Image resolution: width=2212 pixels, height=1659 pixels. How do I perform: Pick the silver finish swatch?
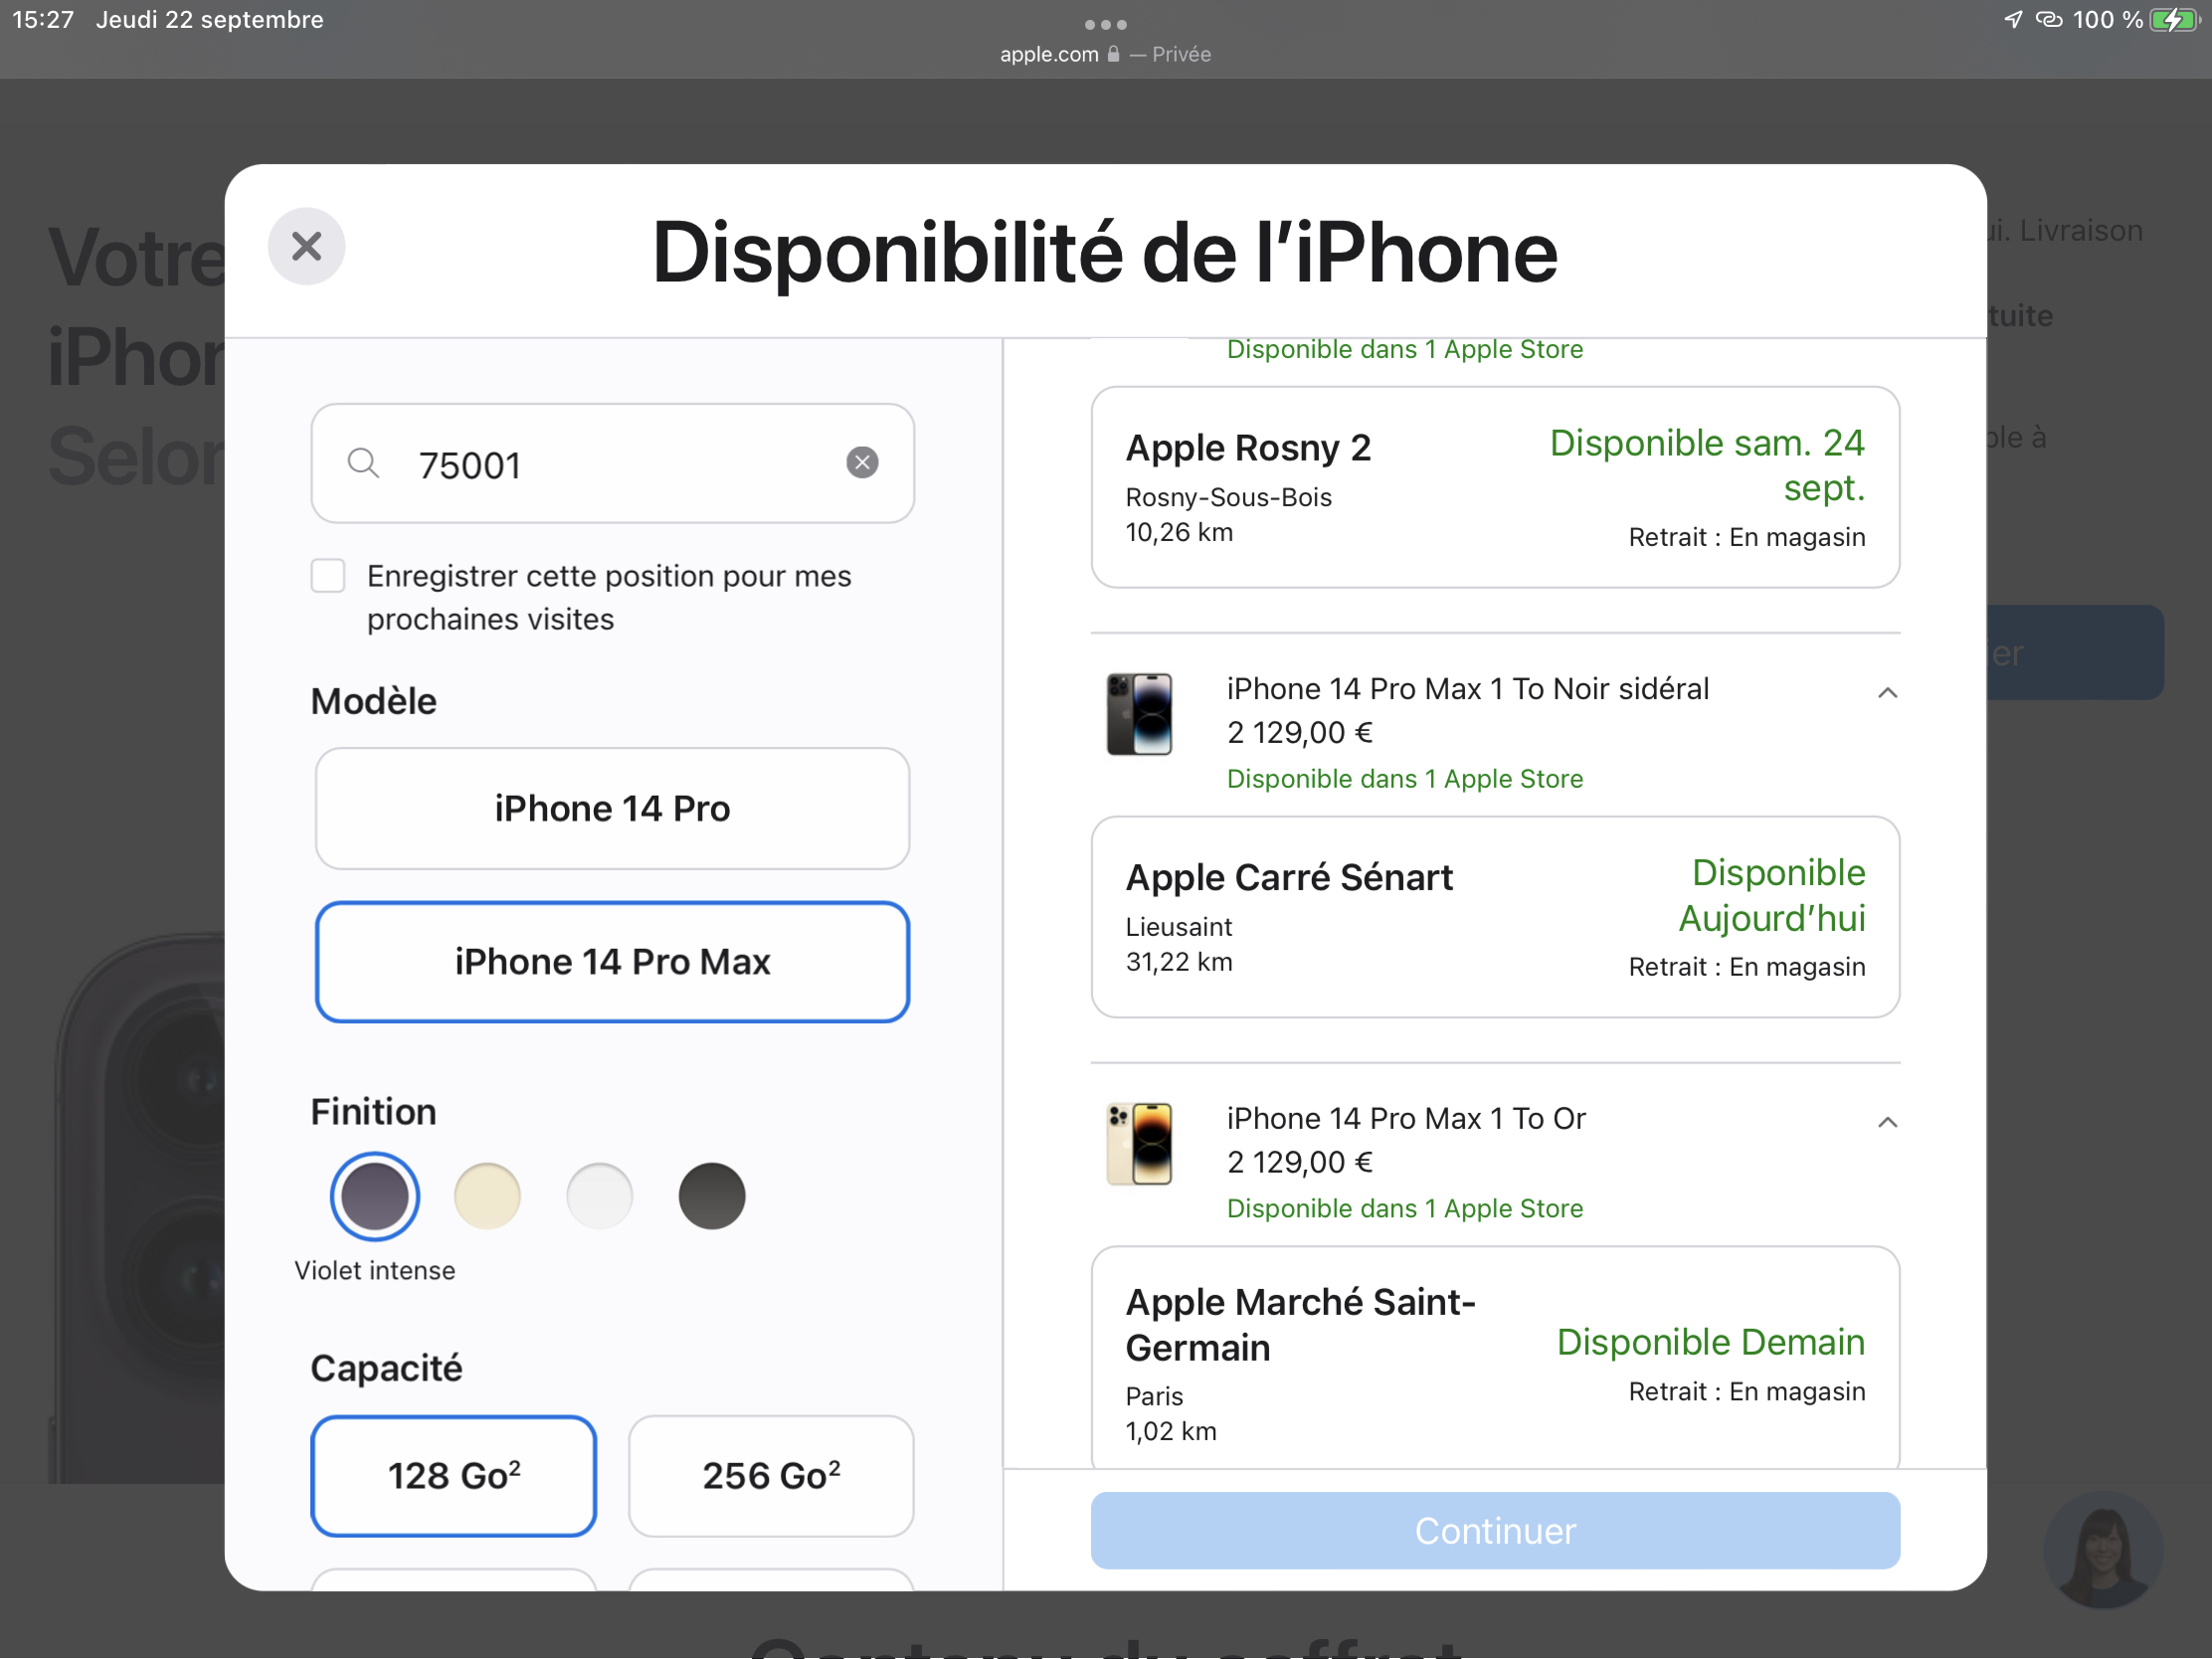(x=599, y=1196)
